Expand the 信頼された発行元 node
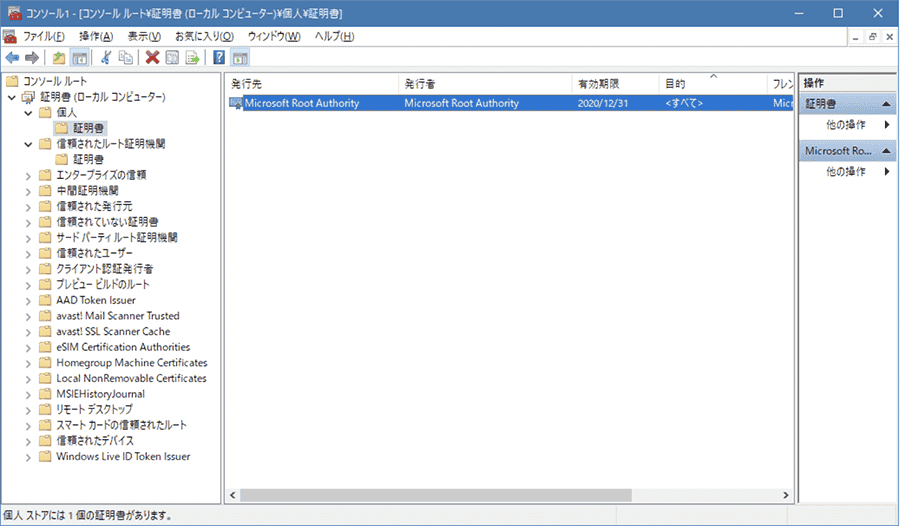 (28, 207)
